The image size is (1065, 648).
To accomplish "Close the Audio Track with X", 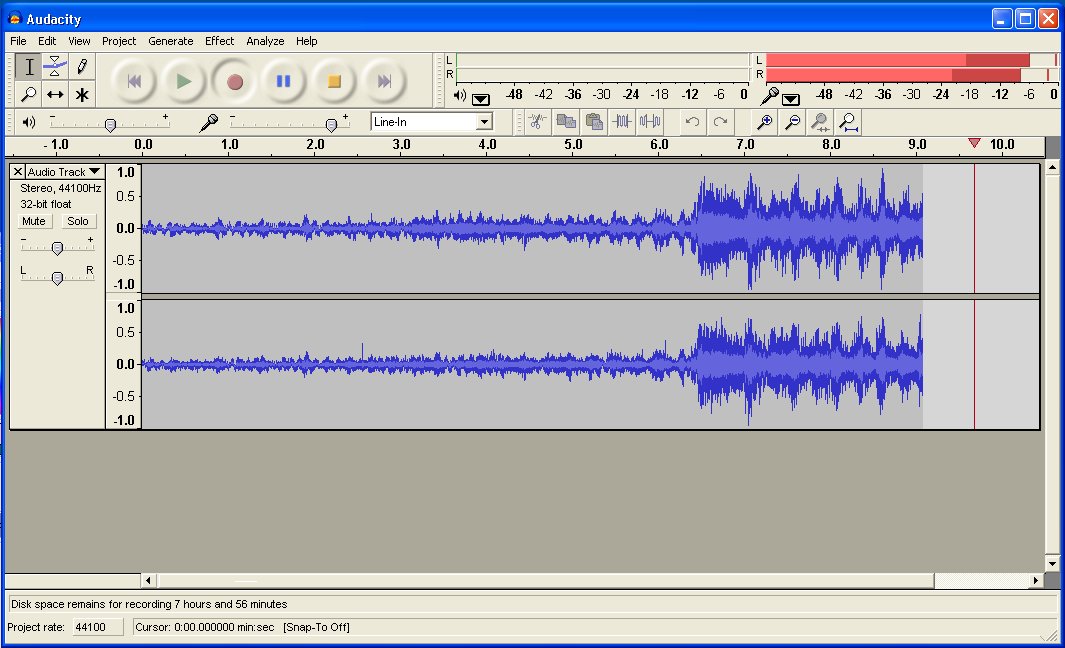I will pyautogui.click(x=18, y=172).
